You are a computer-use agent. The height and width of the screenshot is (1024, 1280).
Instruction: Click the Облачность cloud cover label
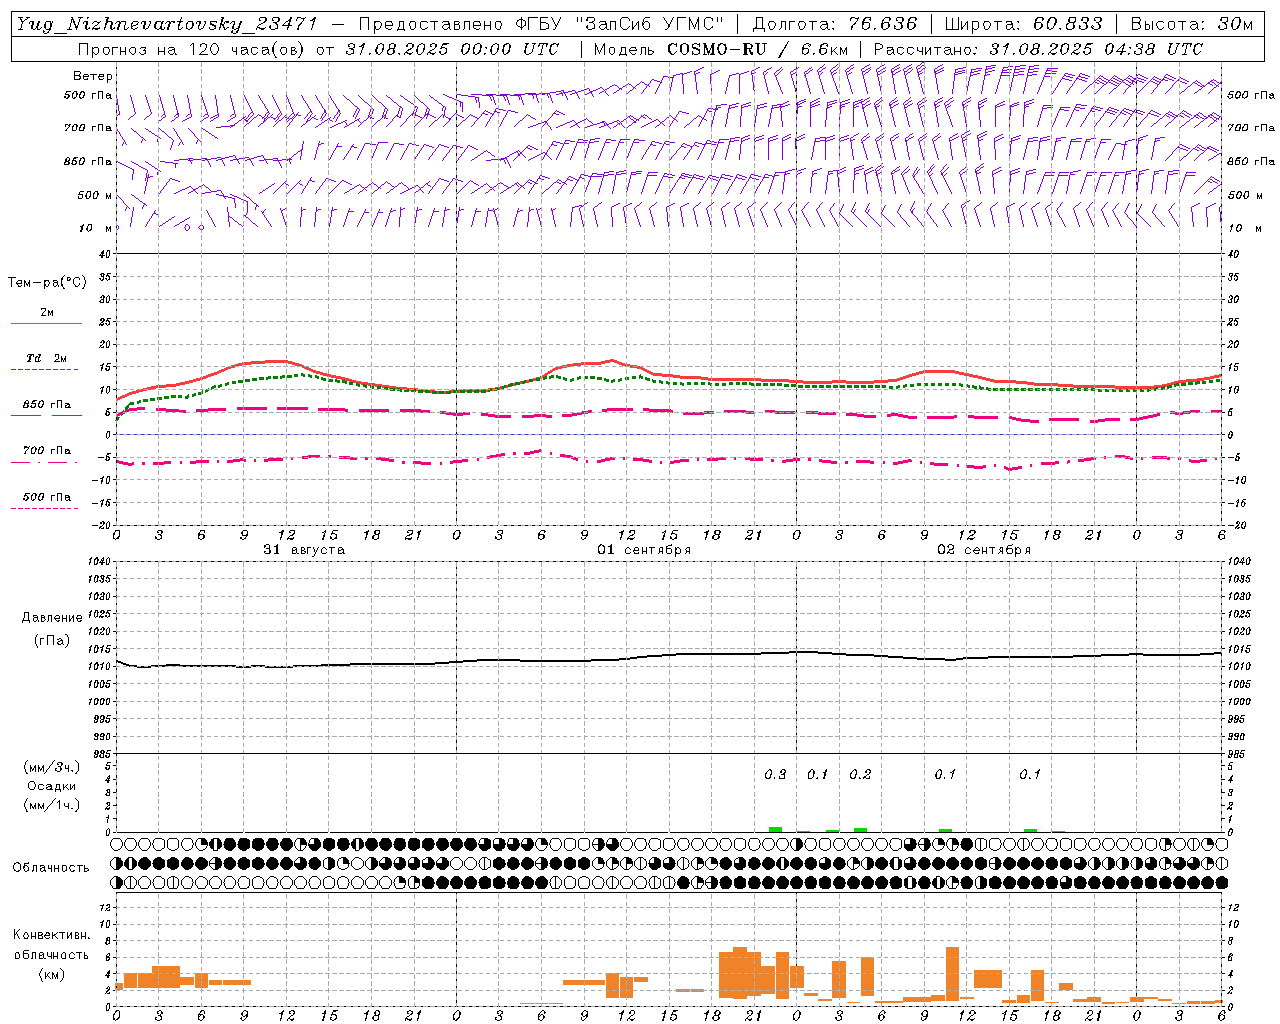51,868
